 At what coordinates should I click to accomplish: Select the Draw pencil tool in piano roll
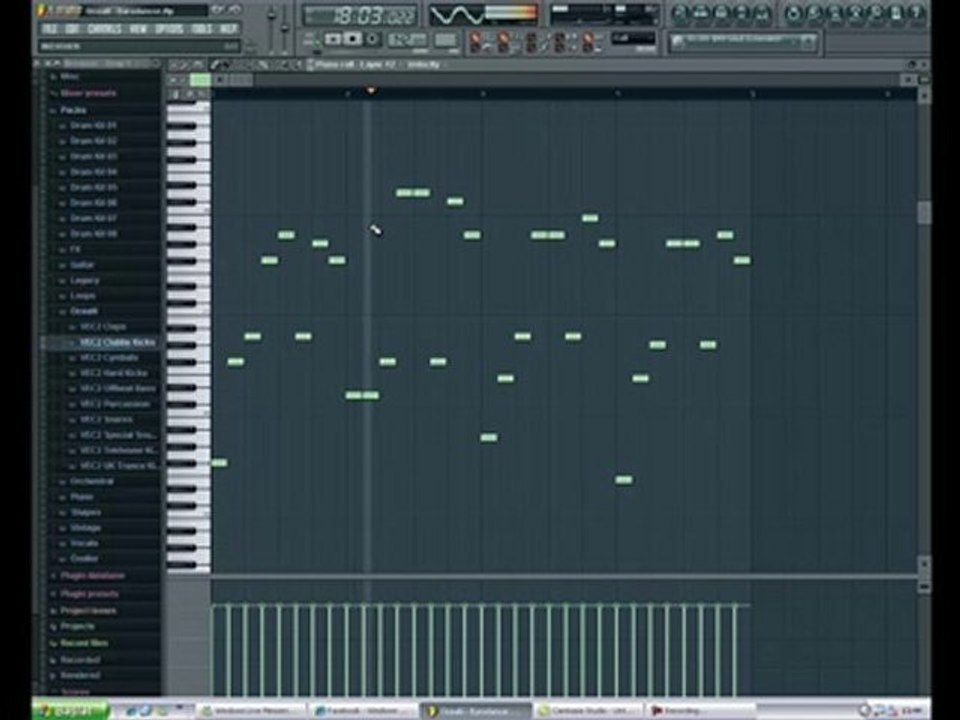click(216, 64)
